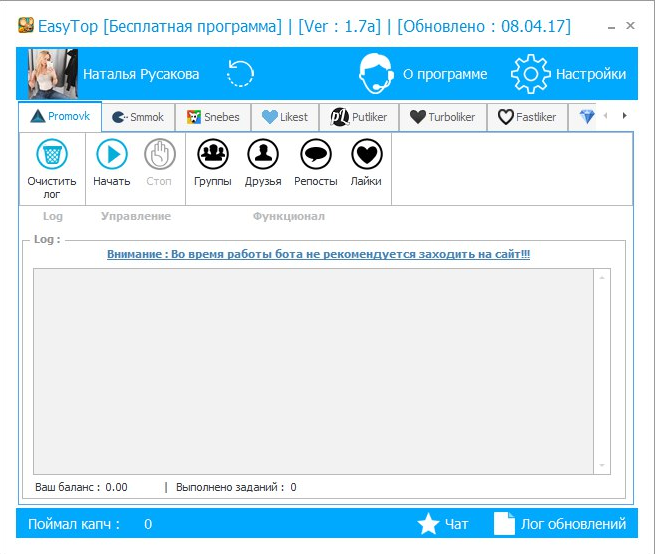This screenshot has width=655, height=554.
Task: Select the Лайки heart icon
Action: click(x=367, y=154)
